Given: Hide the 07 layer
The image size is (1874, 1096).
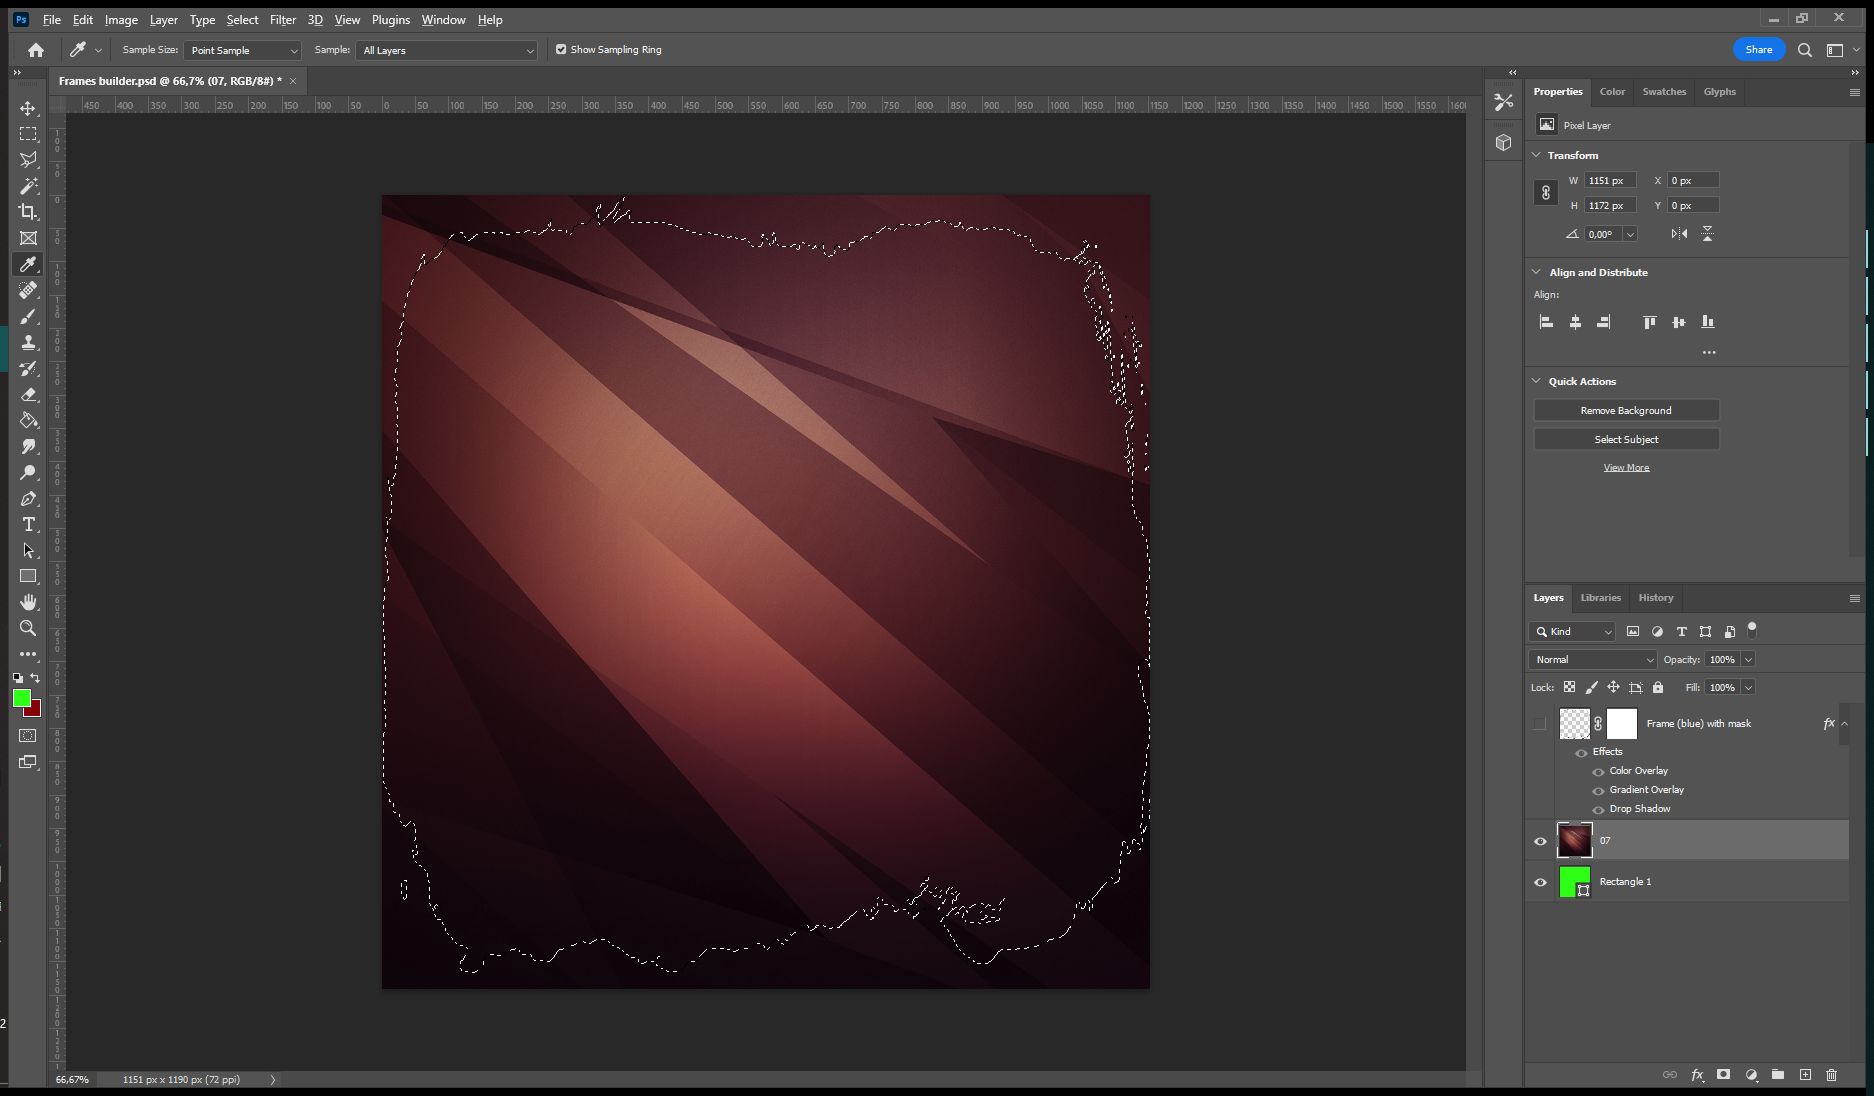Looking at the screenshot, I should pyautogui.click(x=1540, y=841).
